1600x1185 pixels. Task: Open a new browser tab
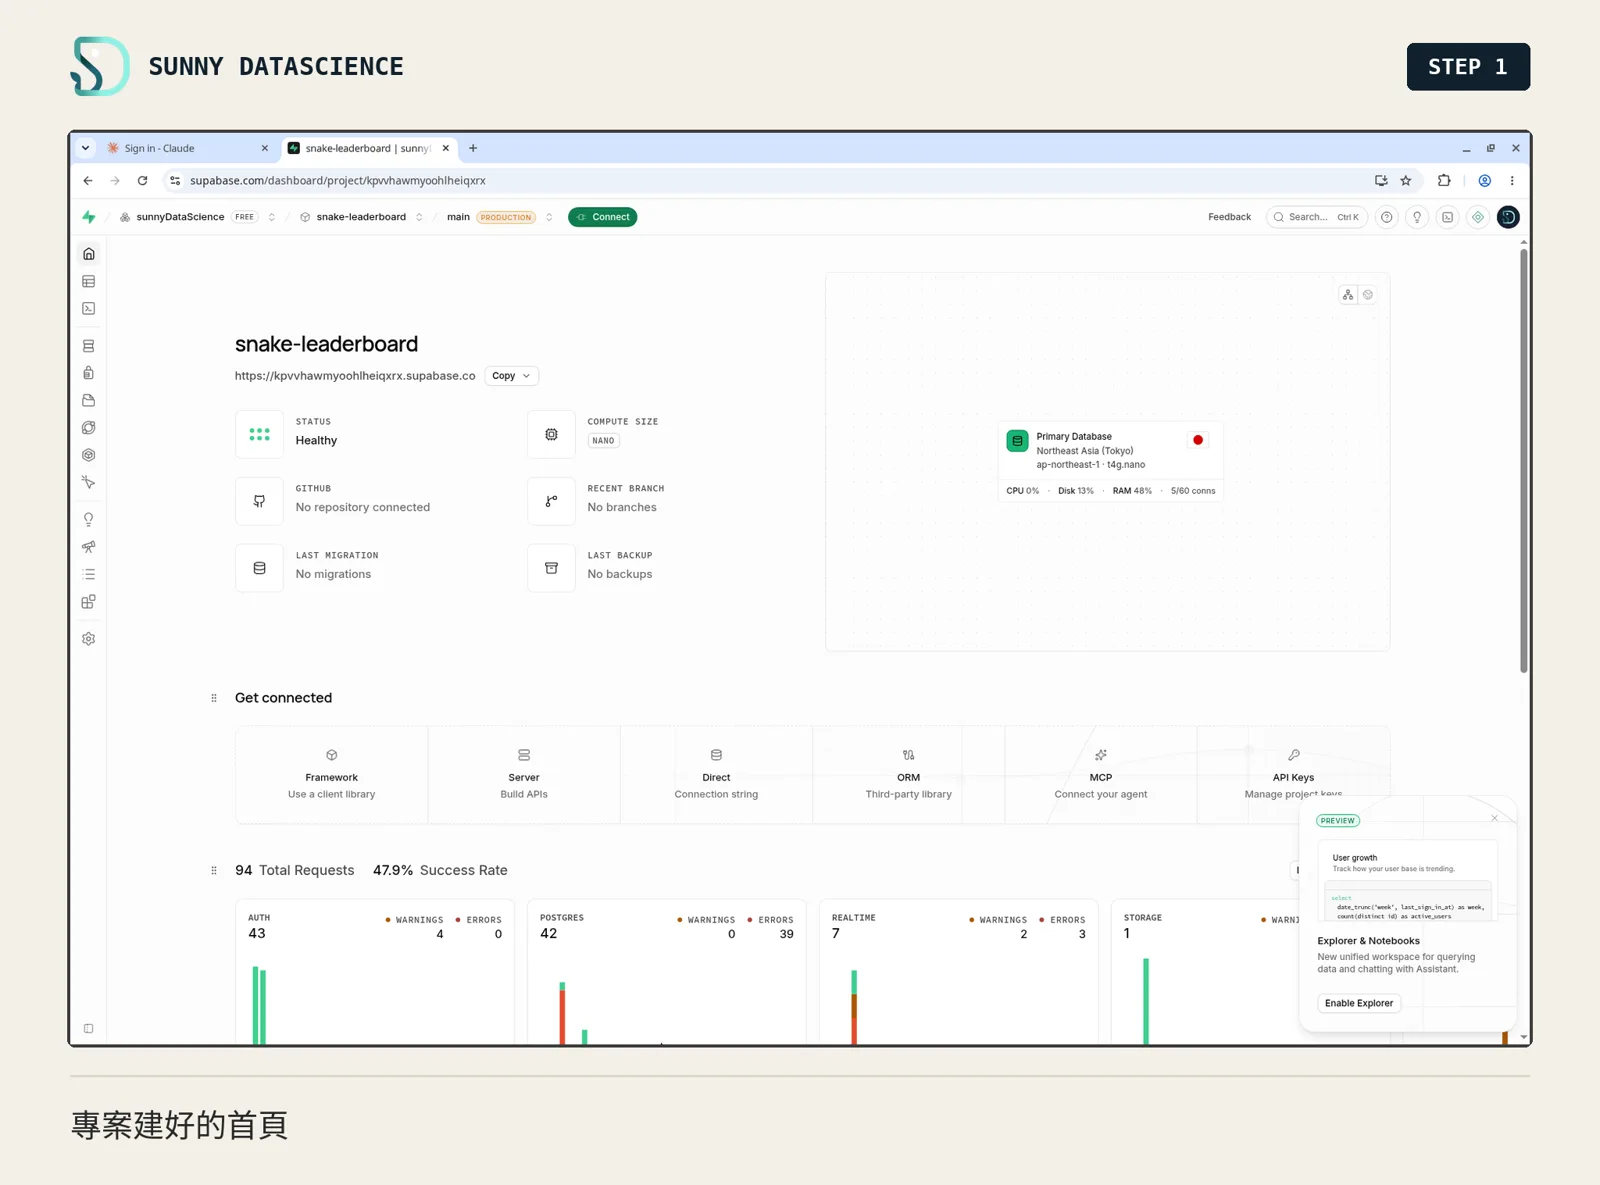click(x=473, y=148)
